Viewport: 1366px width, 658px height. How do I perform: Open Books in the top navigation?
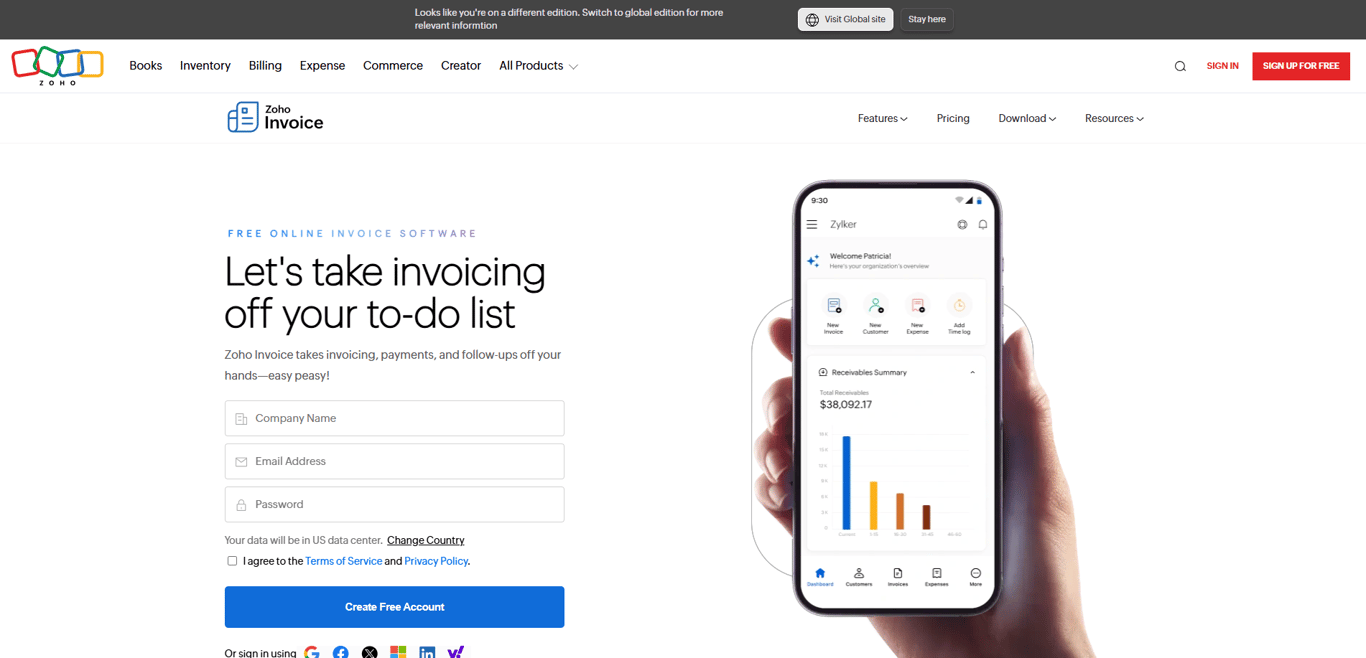[145, 66]
